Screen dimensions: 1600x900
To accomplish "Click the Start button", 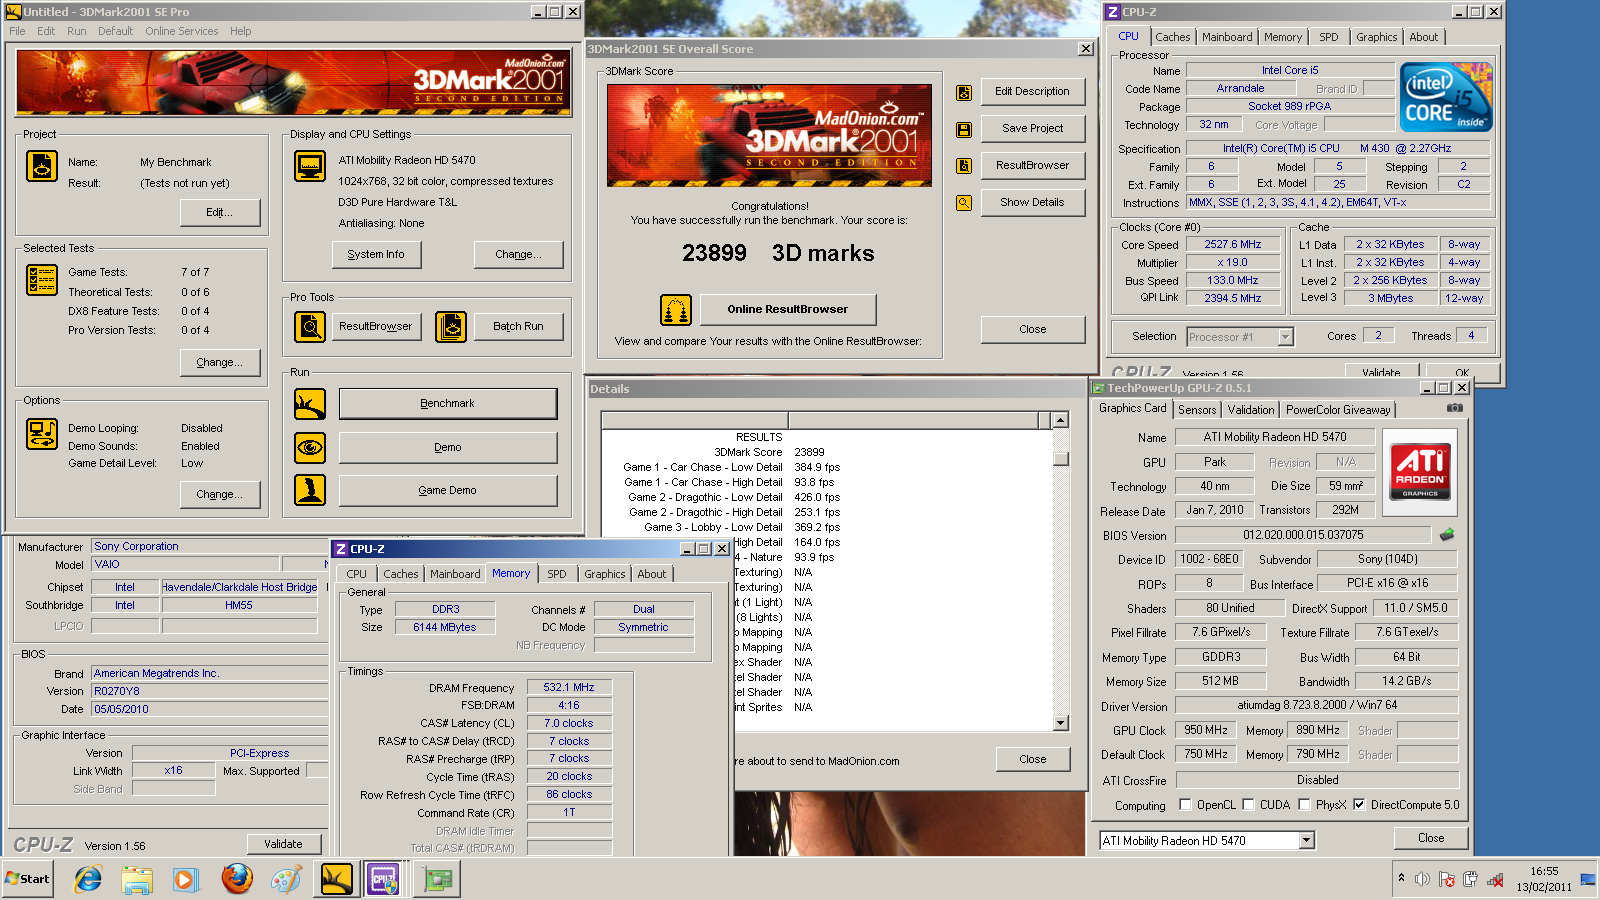I will tap(28, 879).
